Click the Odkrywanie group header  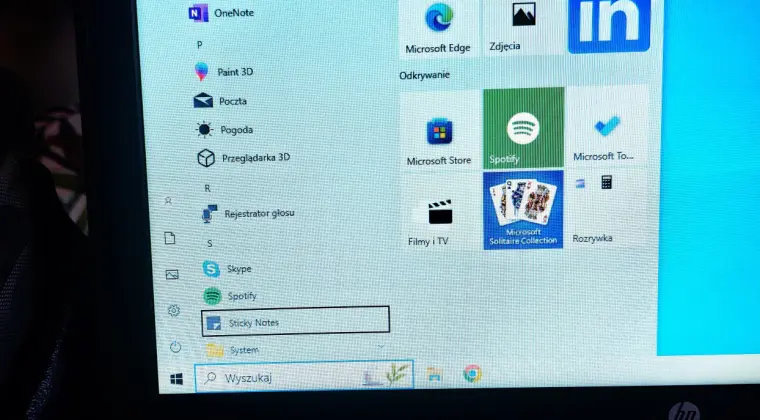point(425,75)
